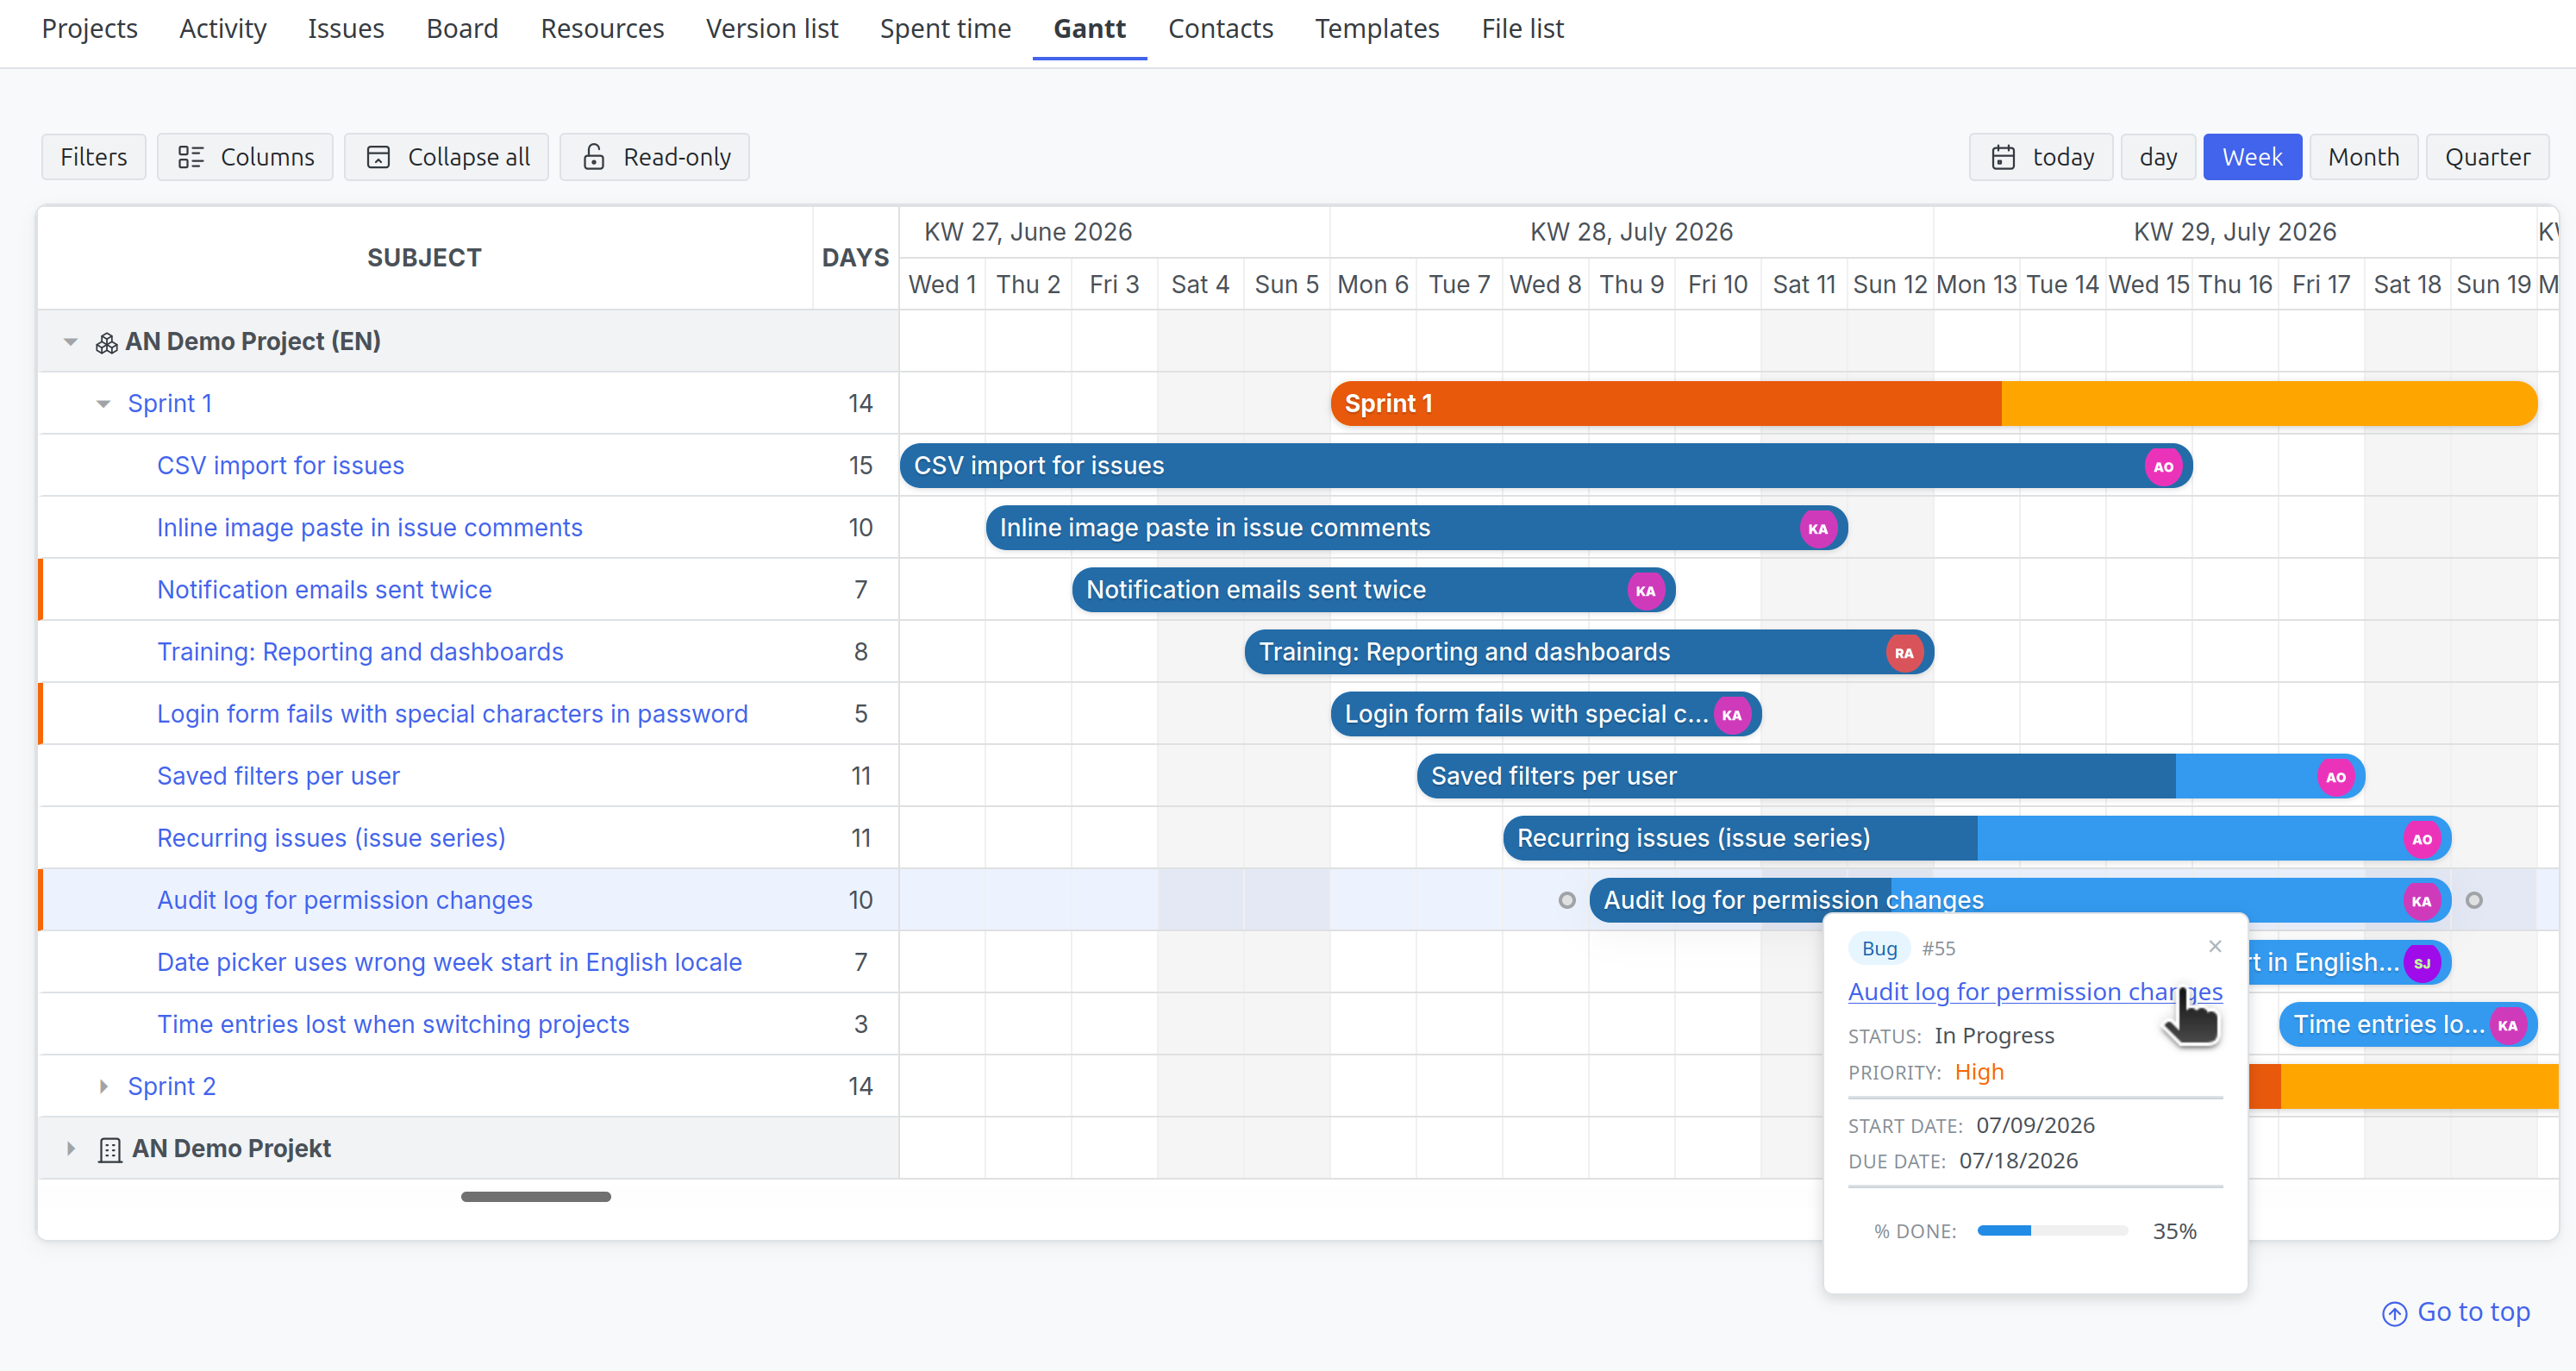
Task: Click the KA avatar on Audit log bar
Action: (2421, 901)
